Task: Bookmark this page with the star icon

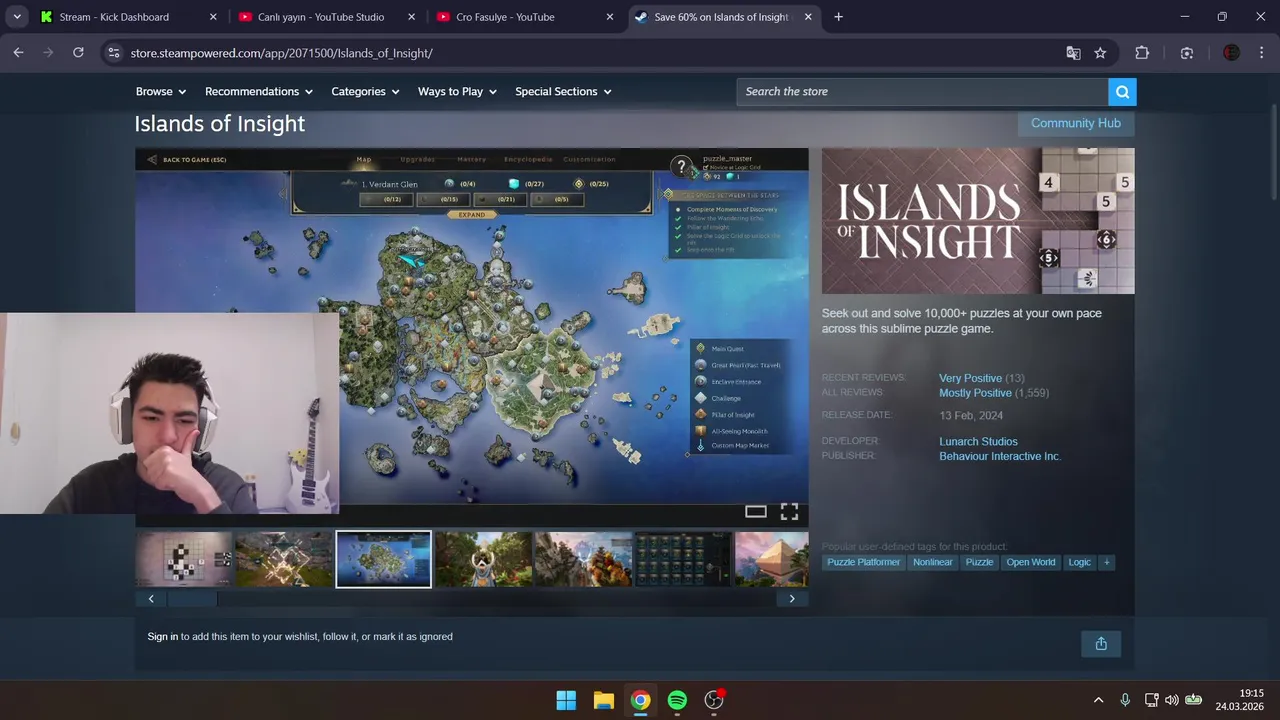Action: pyautogui.click(x=1100, y=53)
